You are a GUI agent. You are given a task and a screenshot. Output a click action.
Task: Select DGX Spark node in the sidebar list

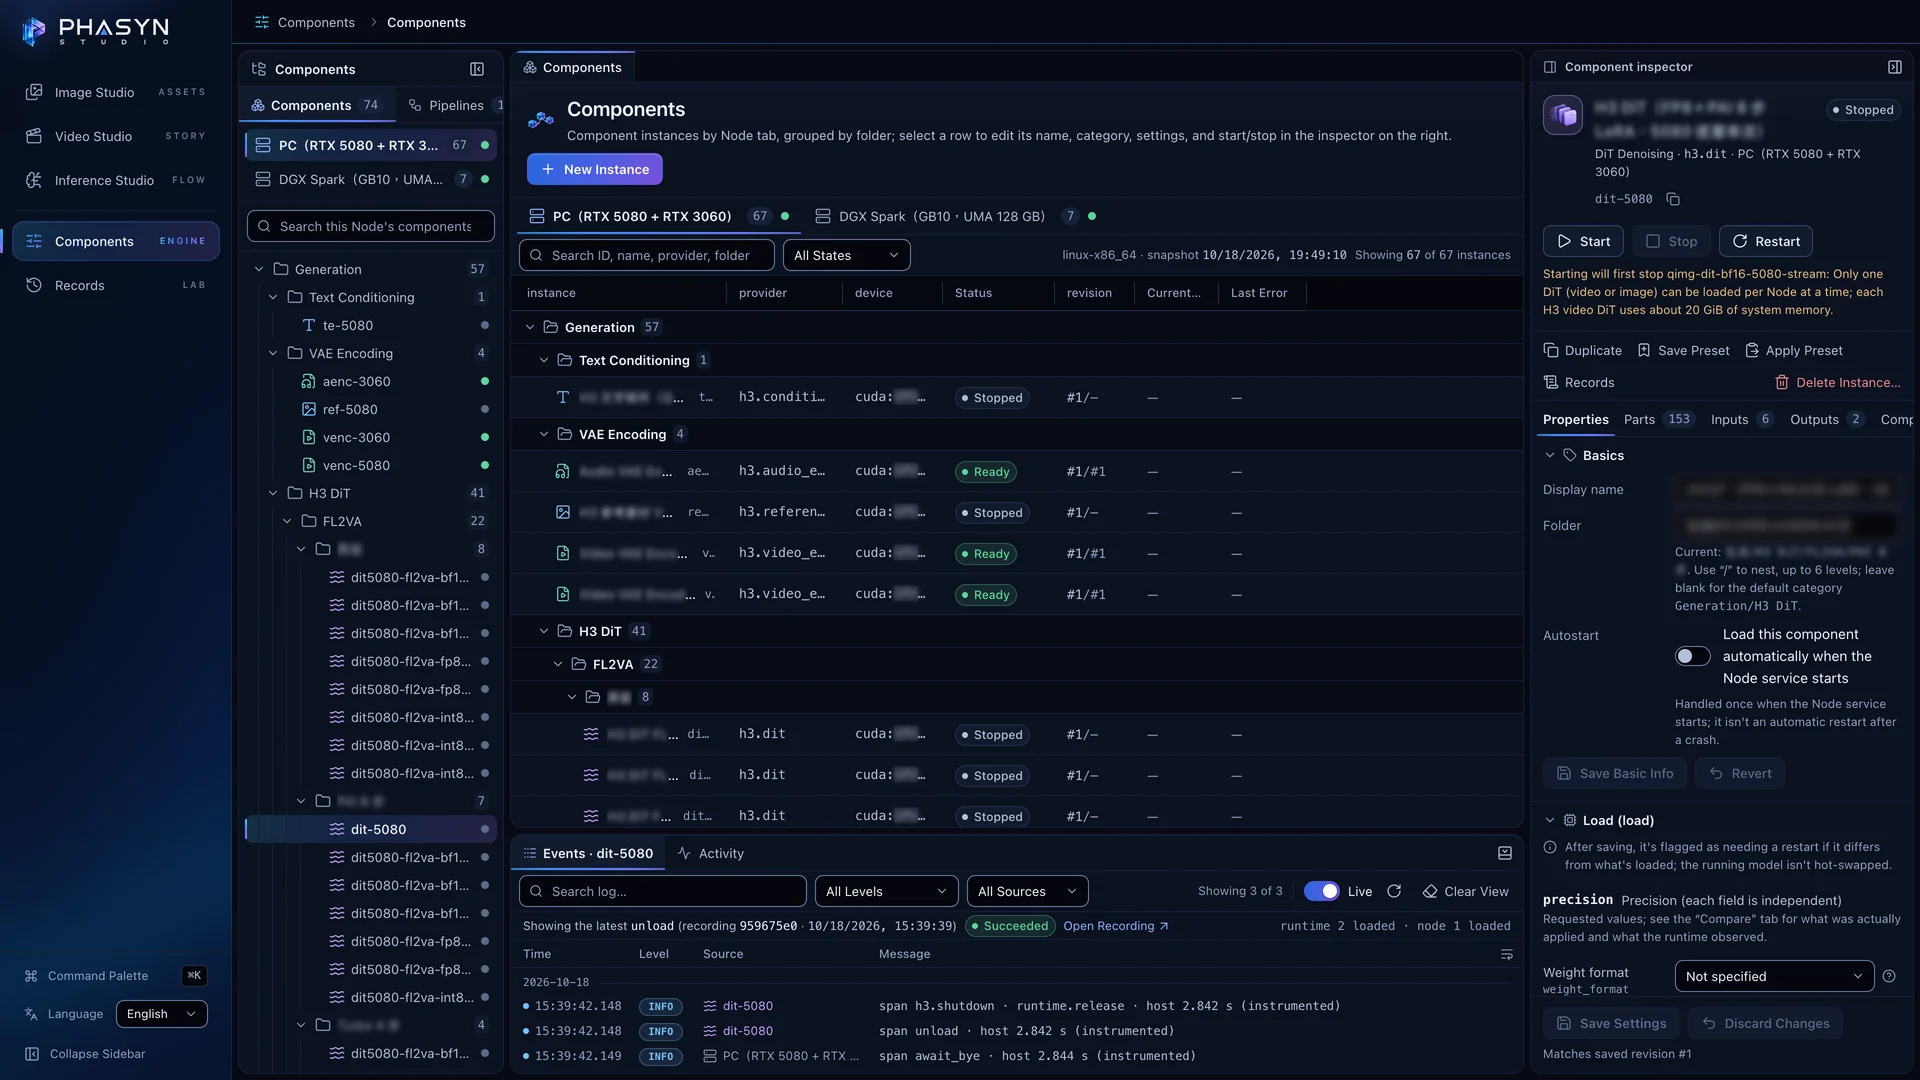coord(371,179)
